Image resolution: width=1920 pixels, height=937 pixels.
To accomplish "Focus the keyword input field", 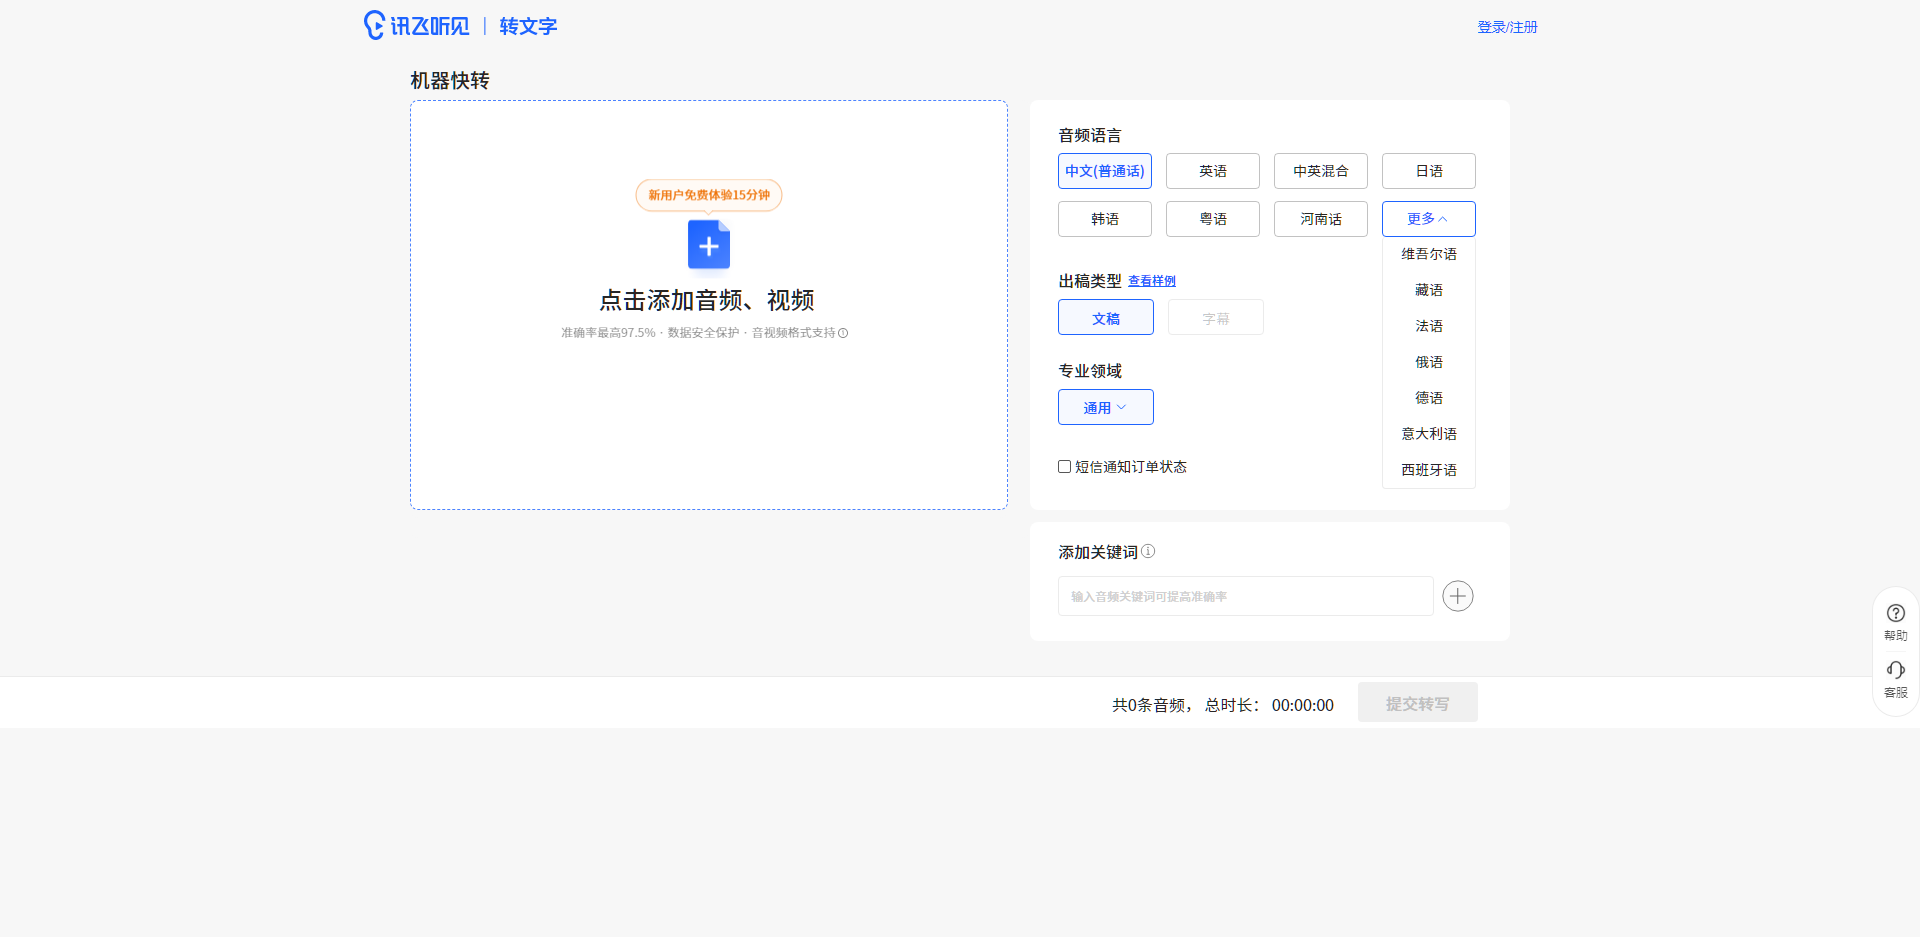I will click(1246, 596).
